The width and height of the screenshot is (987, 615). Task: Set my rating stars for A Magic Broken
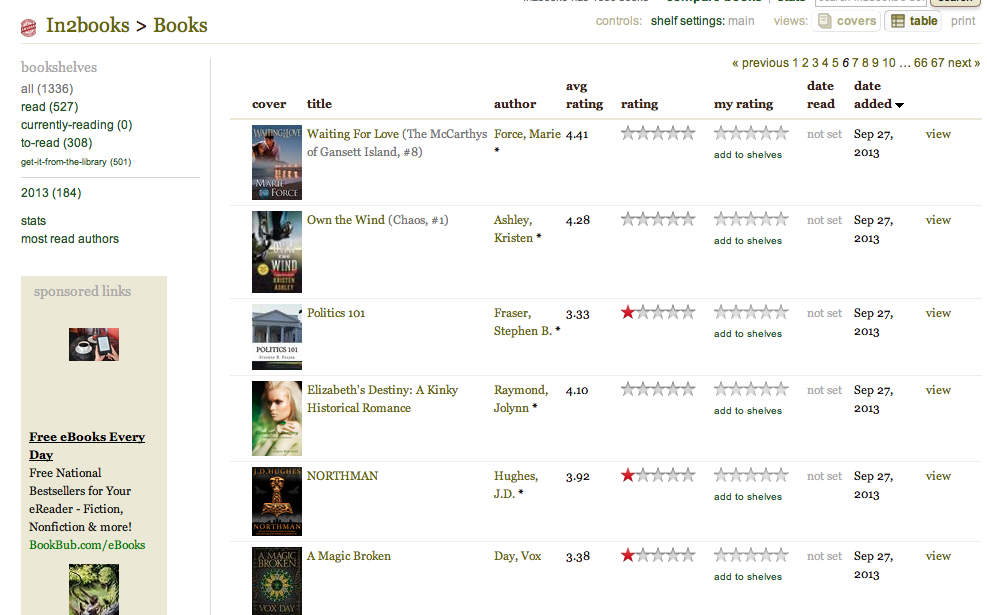pyautogui.click(x=751, y=556)
